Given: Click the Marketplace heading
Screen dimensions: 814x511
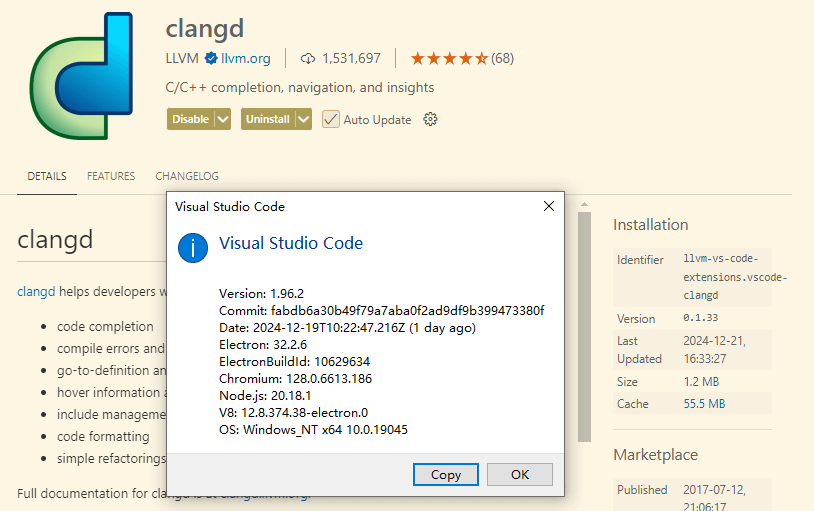Looking at the screenshot, I should (655, 455).
